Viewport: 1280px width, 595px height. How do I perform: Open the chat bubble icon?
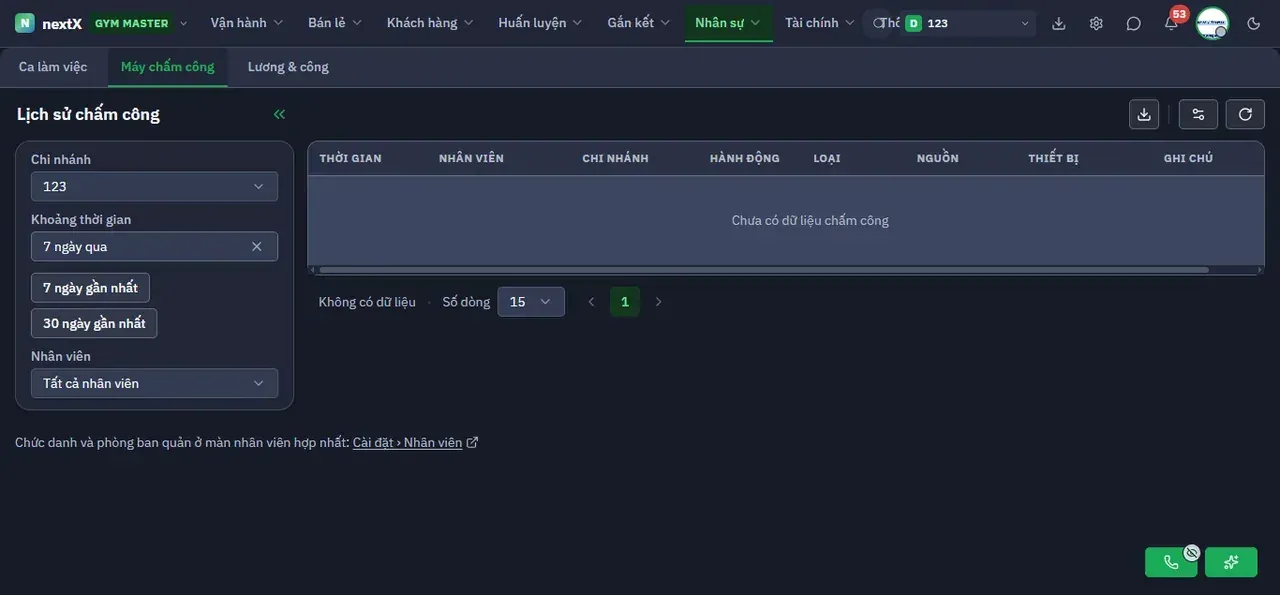[x=1133, y=23]
